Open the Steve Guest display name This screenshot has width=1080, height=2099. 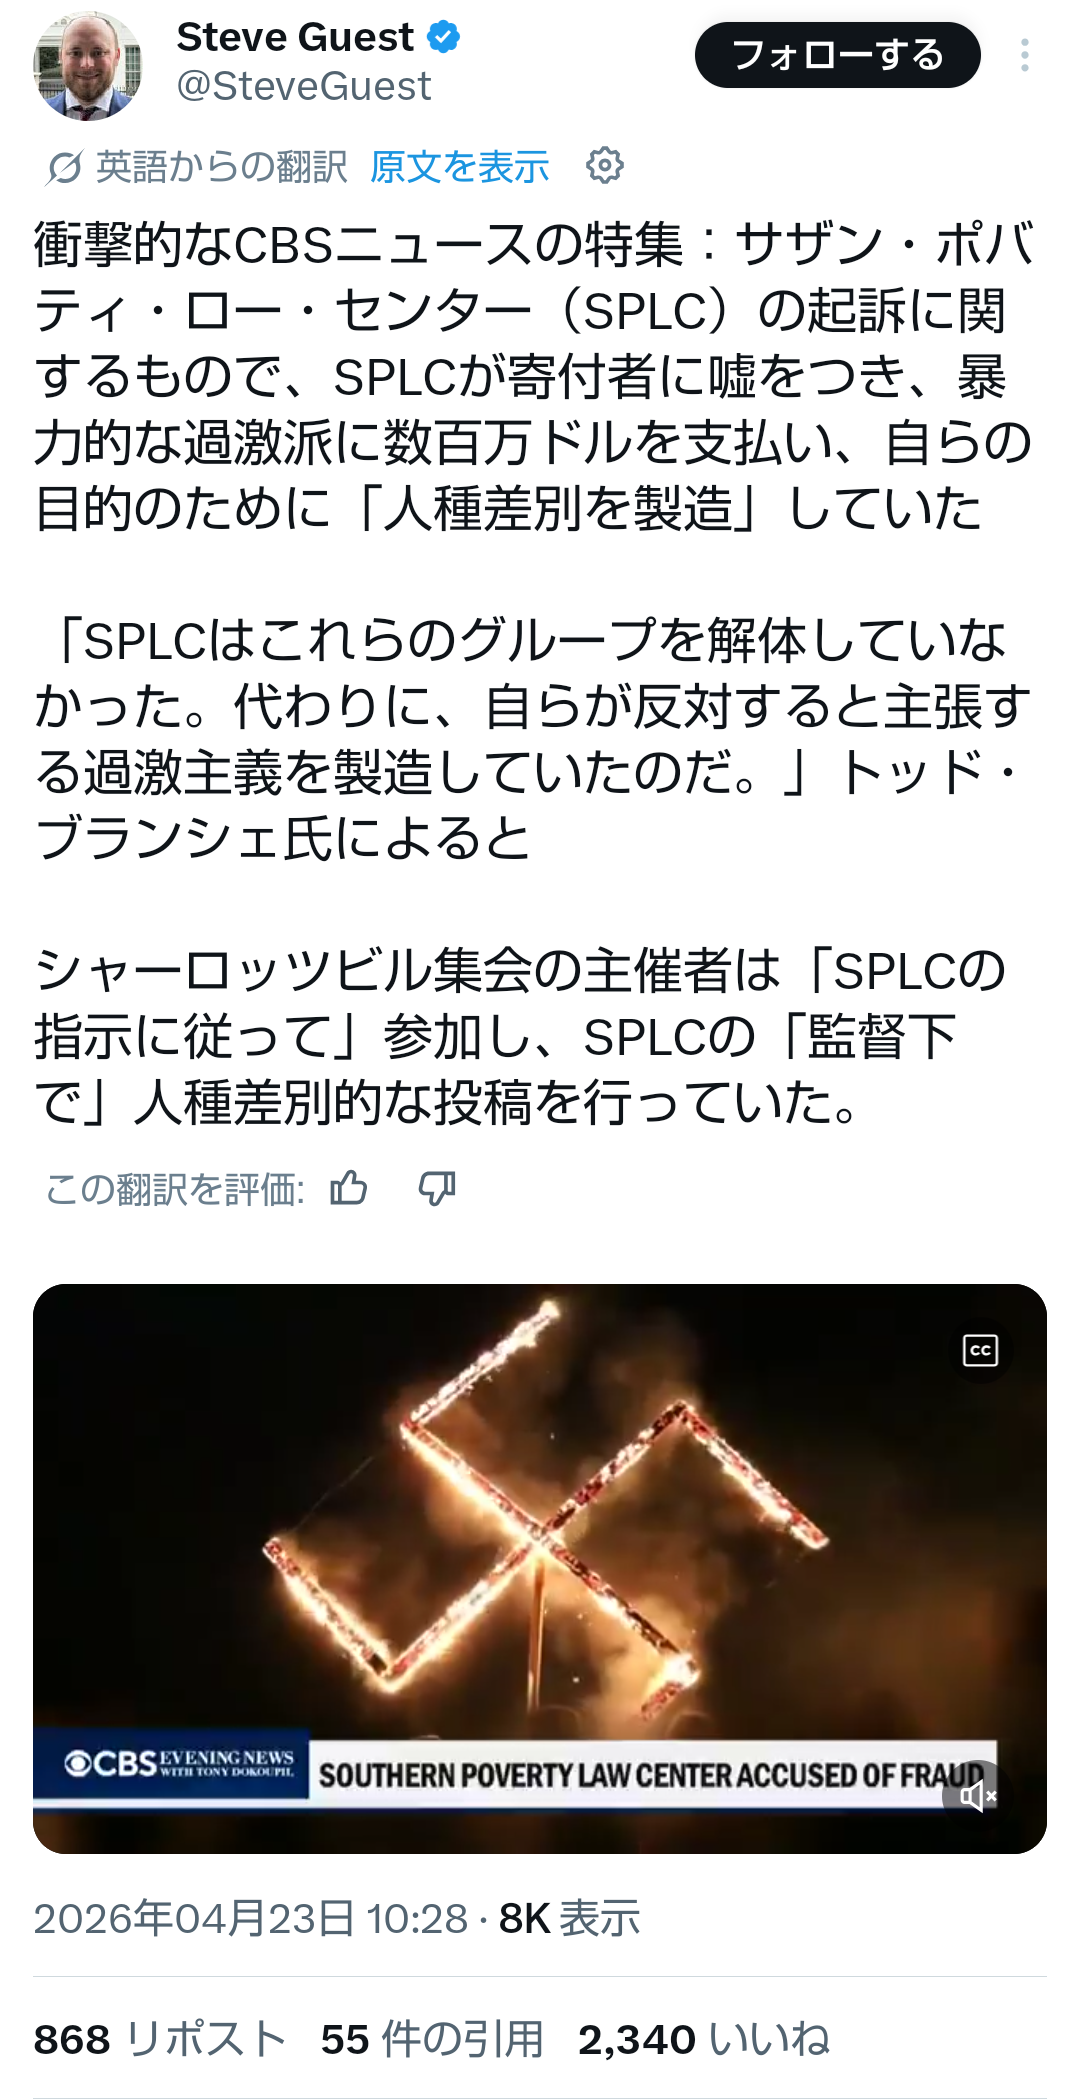(295, 38)
